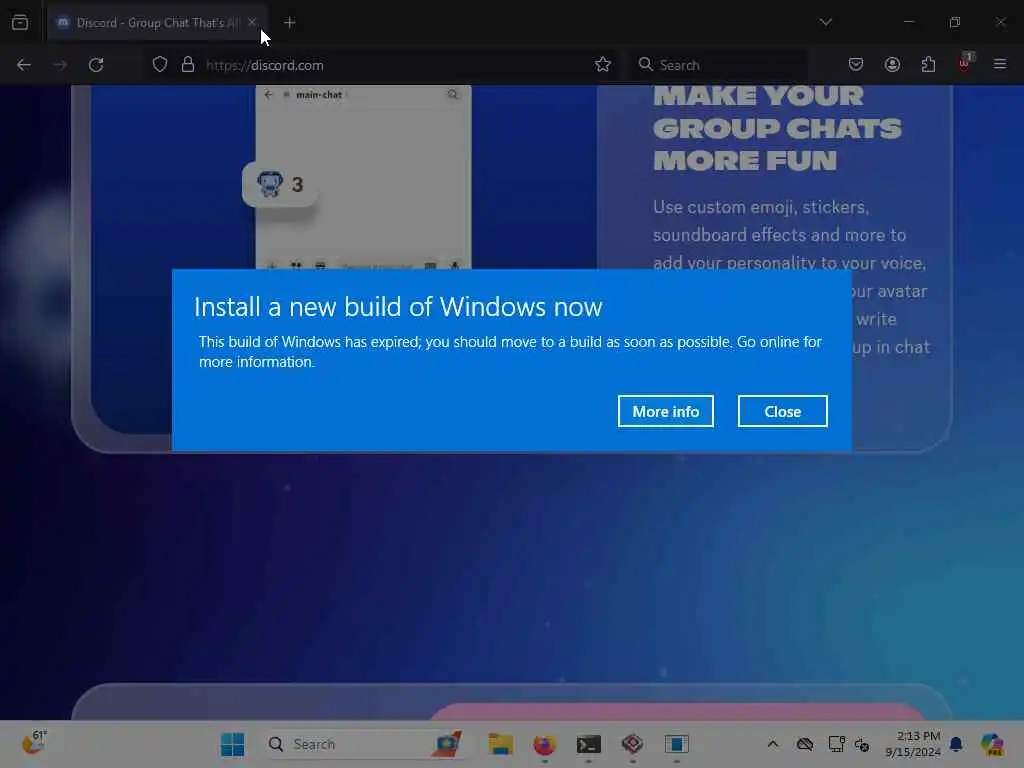Click the Firefox Search box
This screenshot has height=768, width=1024.
718,65
